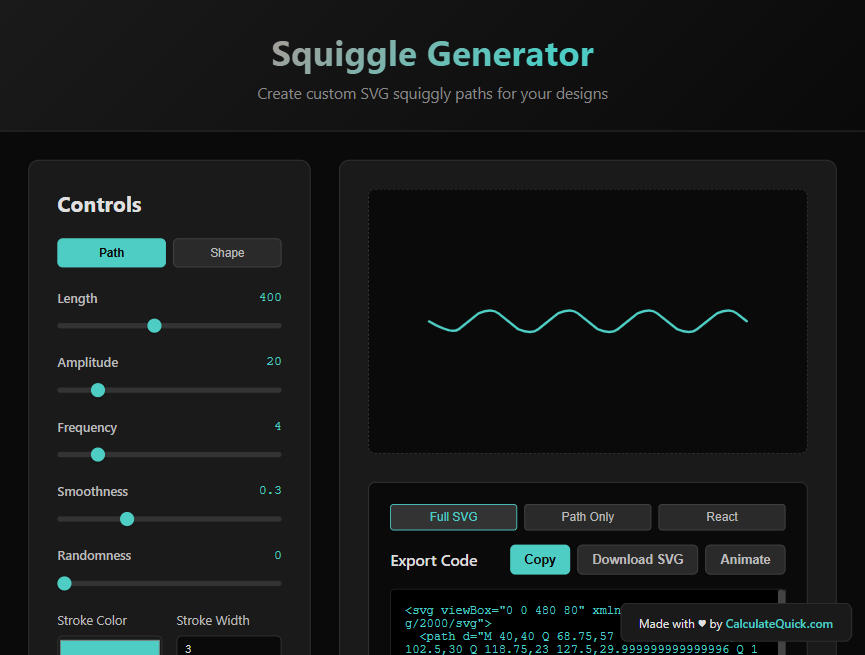Image resolution: width=865 pixels, height=655 pixels.
Task: Click the Length slider handle
Action: point(154,326)
